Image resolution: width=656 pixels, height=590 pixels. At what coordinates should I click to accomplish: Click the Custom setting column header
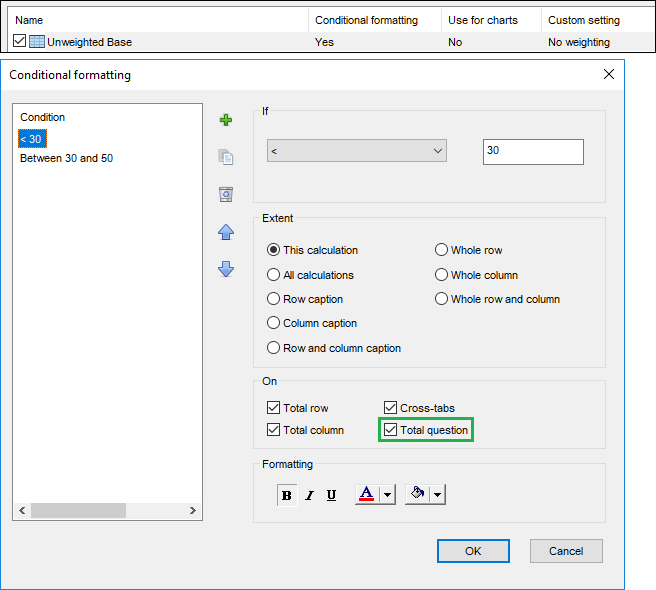pyautogui.click(x=598, y=20)
